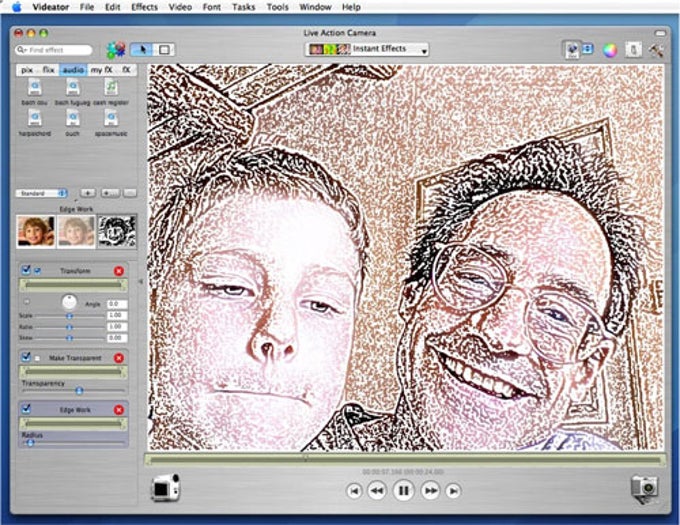This screenshot has height=525, width=680.
Task: Adjust the Ratio slider
Action: click(x=70, y=327)
